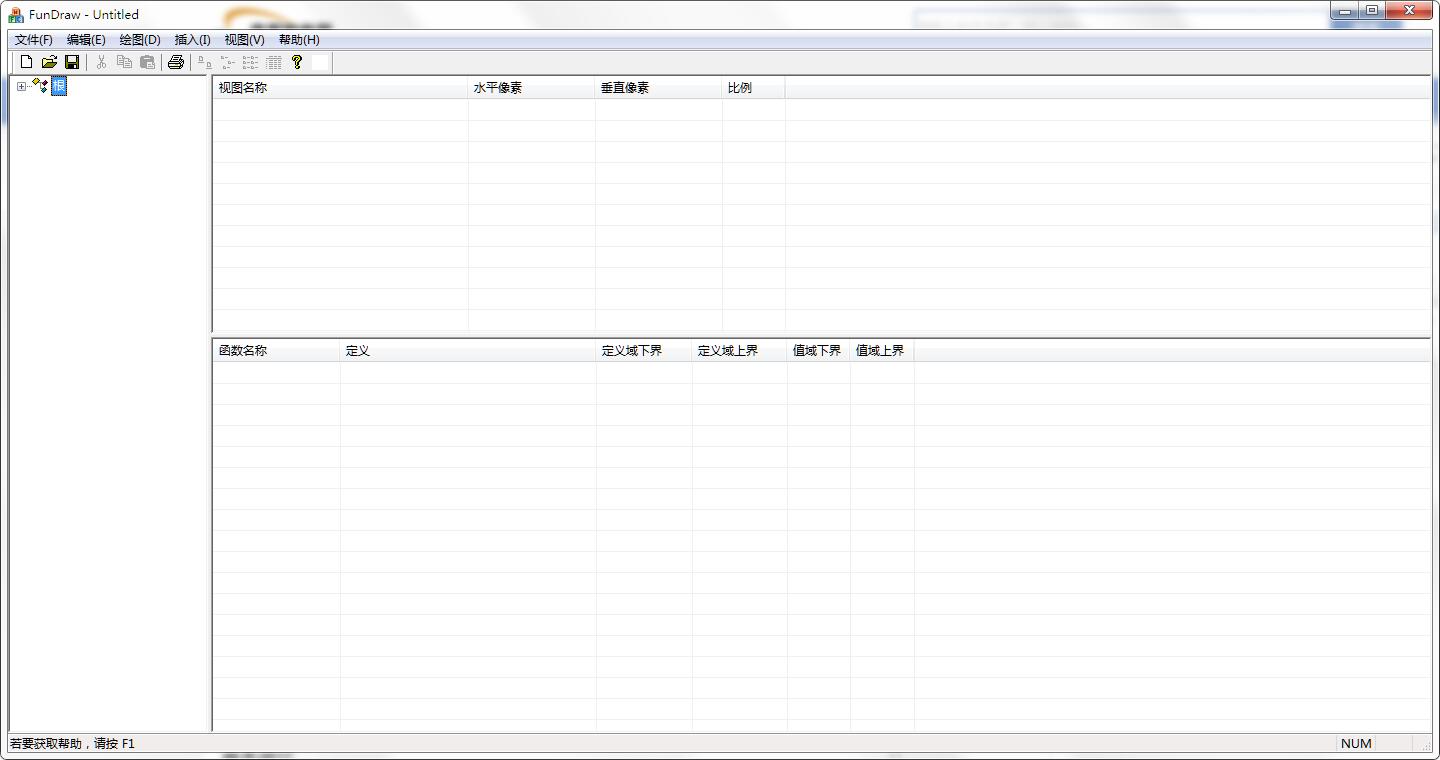1440x760 pixels.
Task: Click the Open file folder icon
Action: 49,62
